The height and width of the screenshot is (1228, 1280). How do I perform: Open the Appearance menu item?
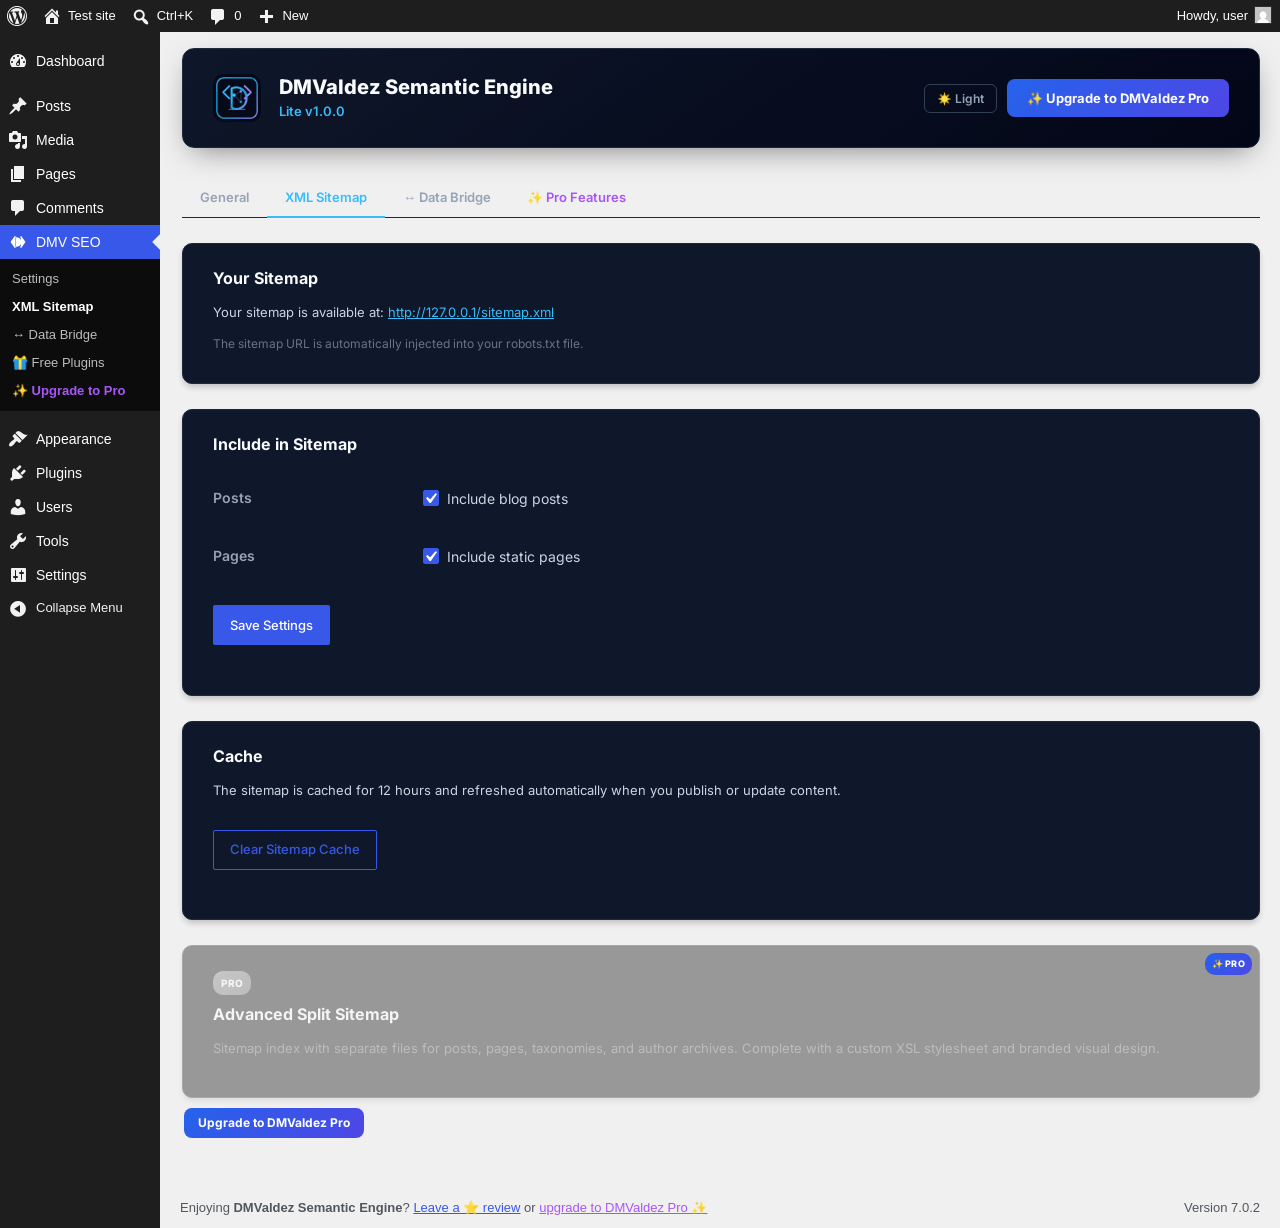[80, 439]
